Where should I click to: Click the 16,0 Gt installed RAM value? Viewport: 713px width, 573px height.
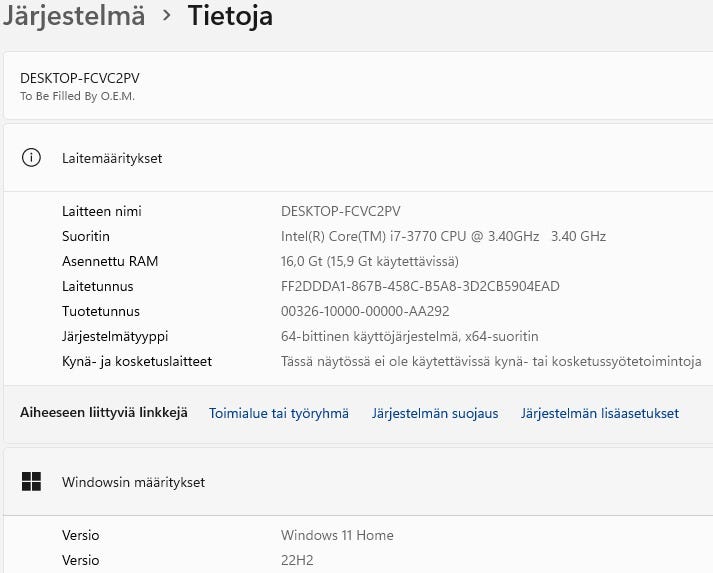[369, 261]
